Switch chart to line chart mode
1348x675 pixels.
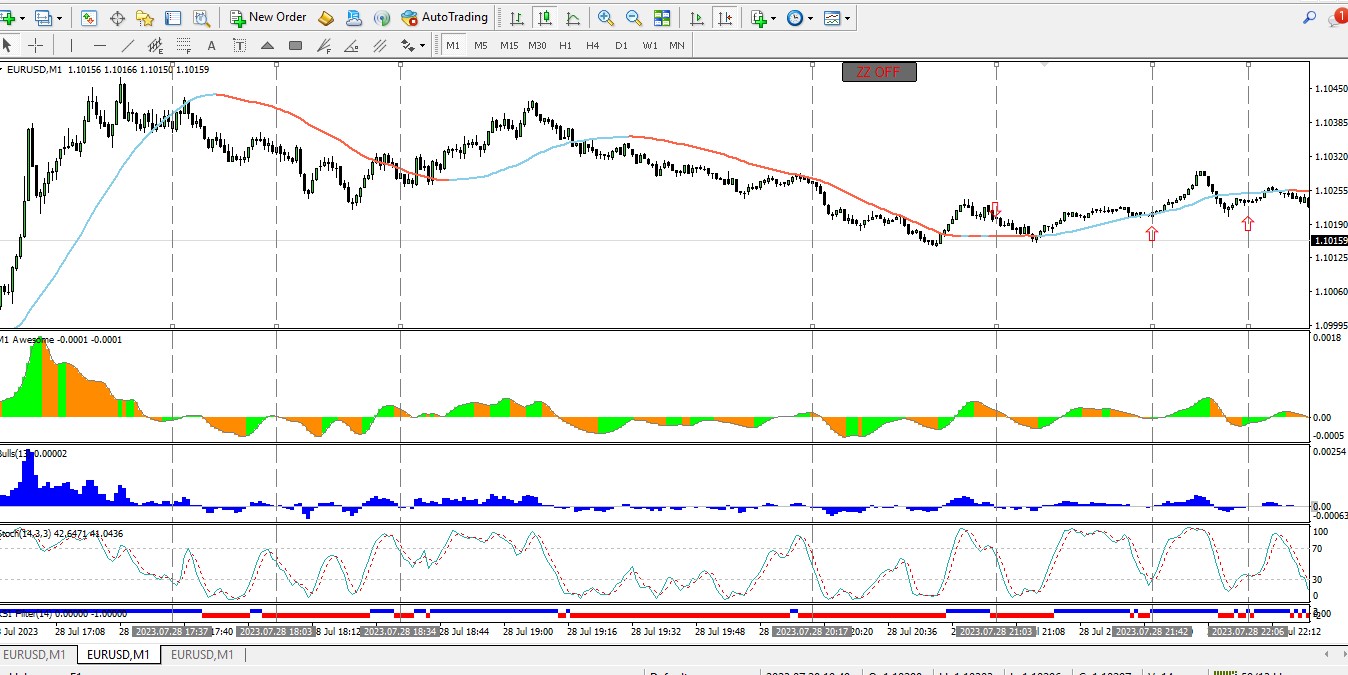[x=573, y=17]
